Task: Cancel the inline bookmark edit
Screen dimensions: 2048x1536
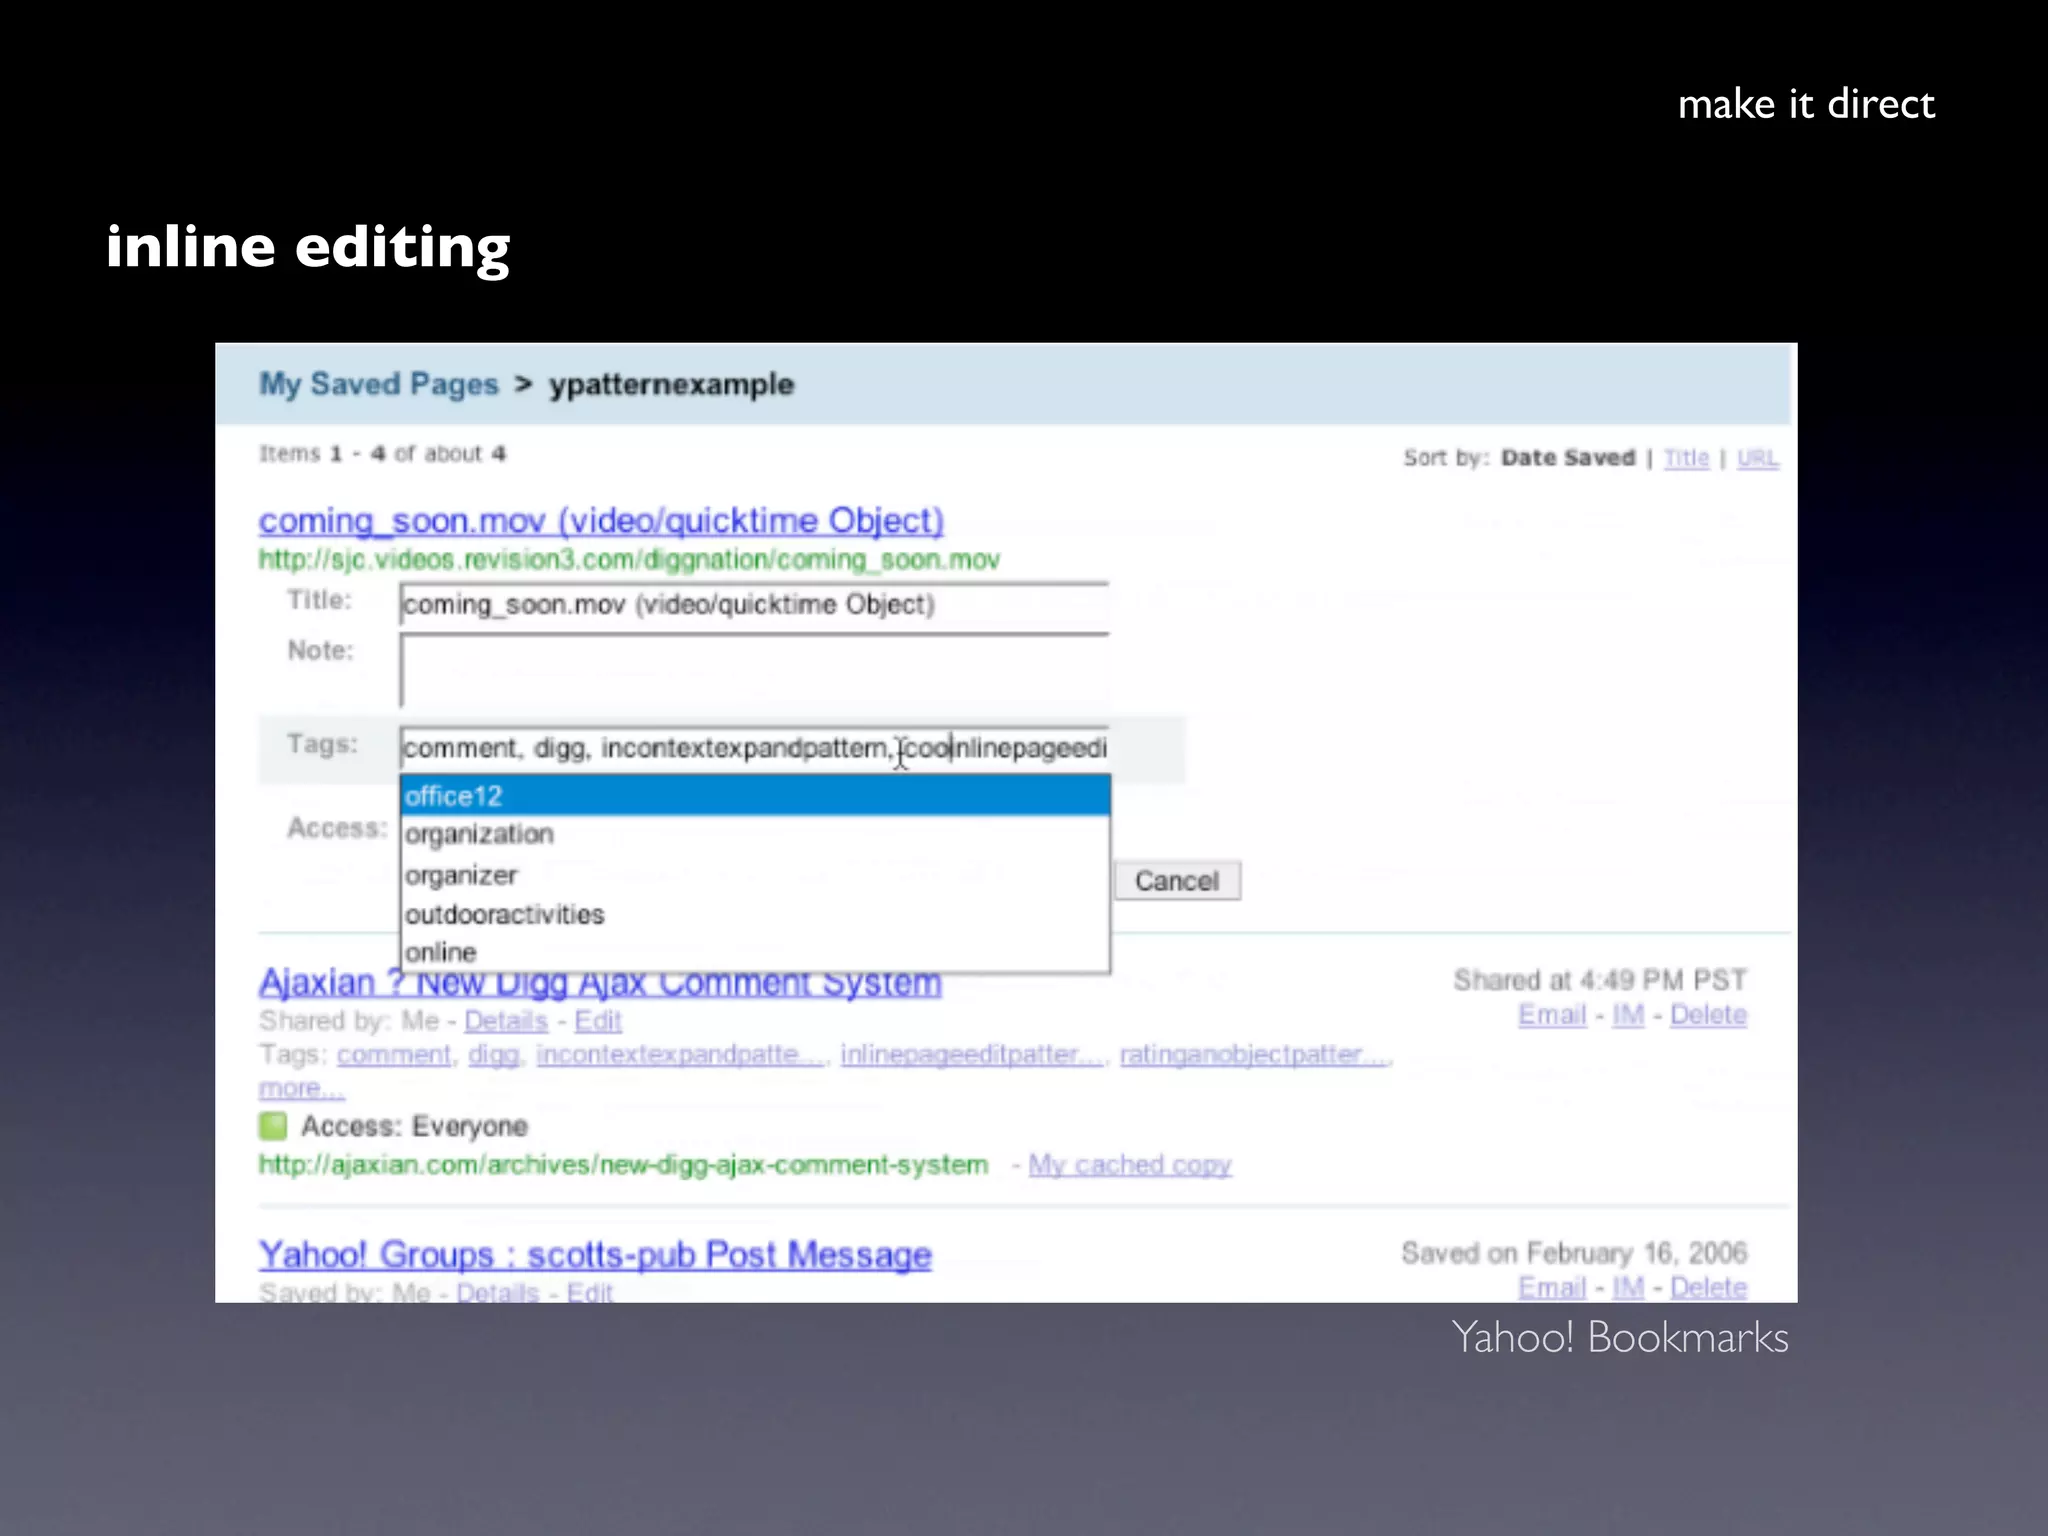Action: tap(1177, 881)
